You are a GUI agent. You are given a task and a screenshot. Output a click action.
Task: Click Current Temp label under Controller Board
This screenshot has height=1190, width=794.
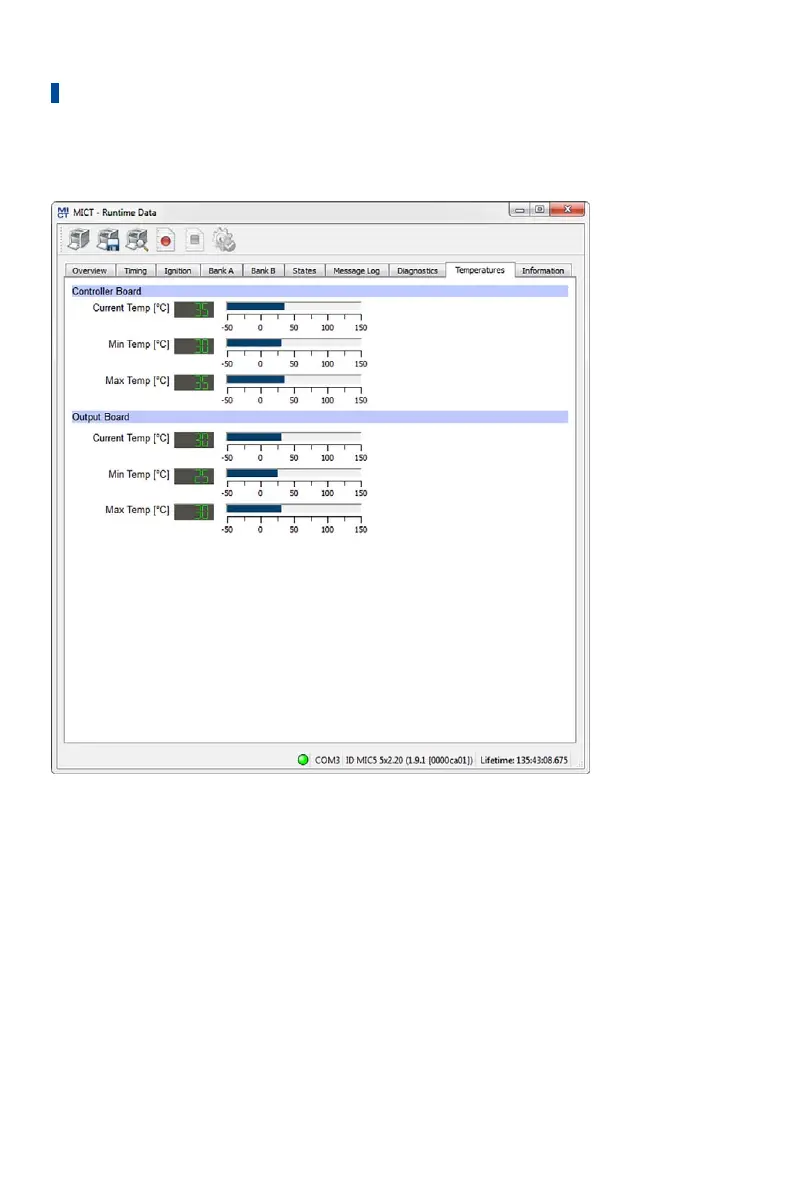coord(131,308)
